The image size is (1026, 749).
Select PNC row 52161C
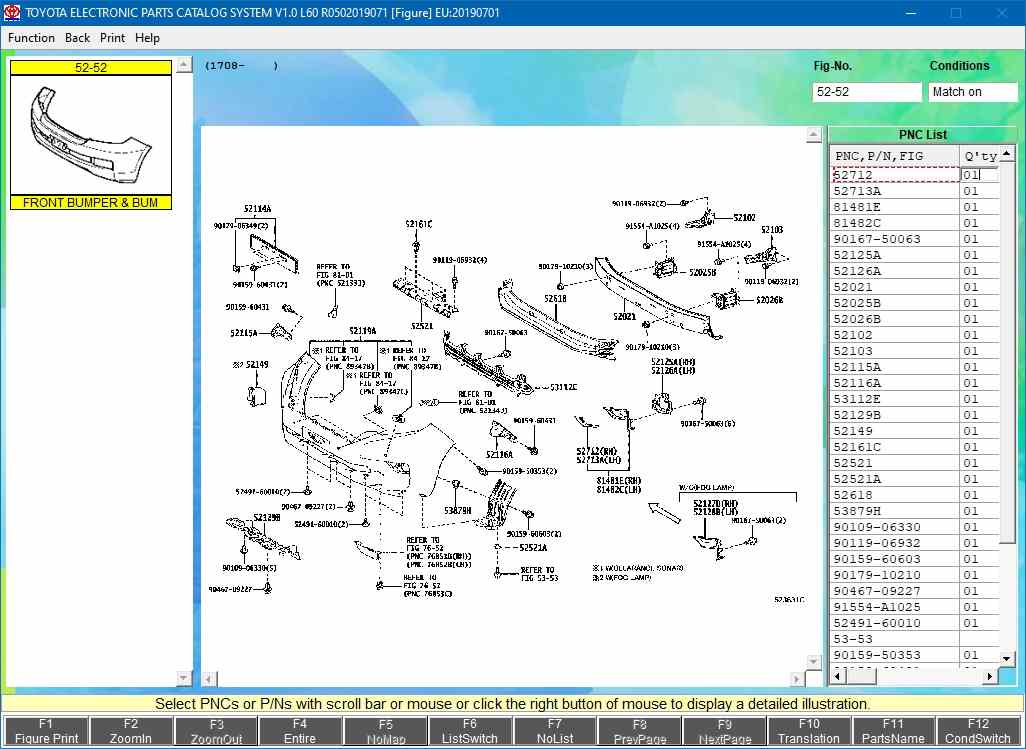point(915,447)
